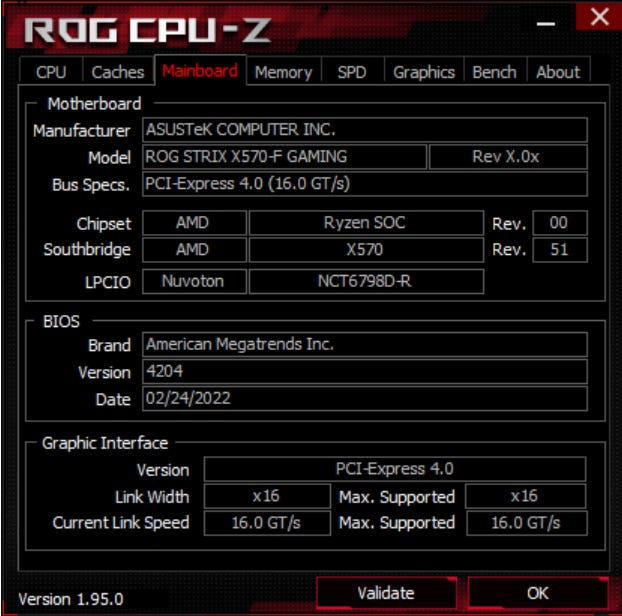Viewport: 622px width, 616px height.
Task: Click the OK button
Action: pos(538,593)
